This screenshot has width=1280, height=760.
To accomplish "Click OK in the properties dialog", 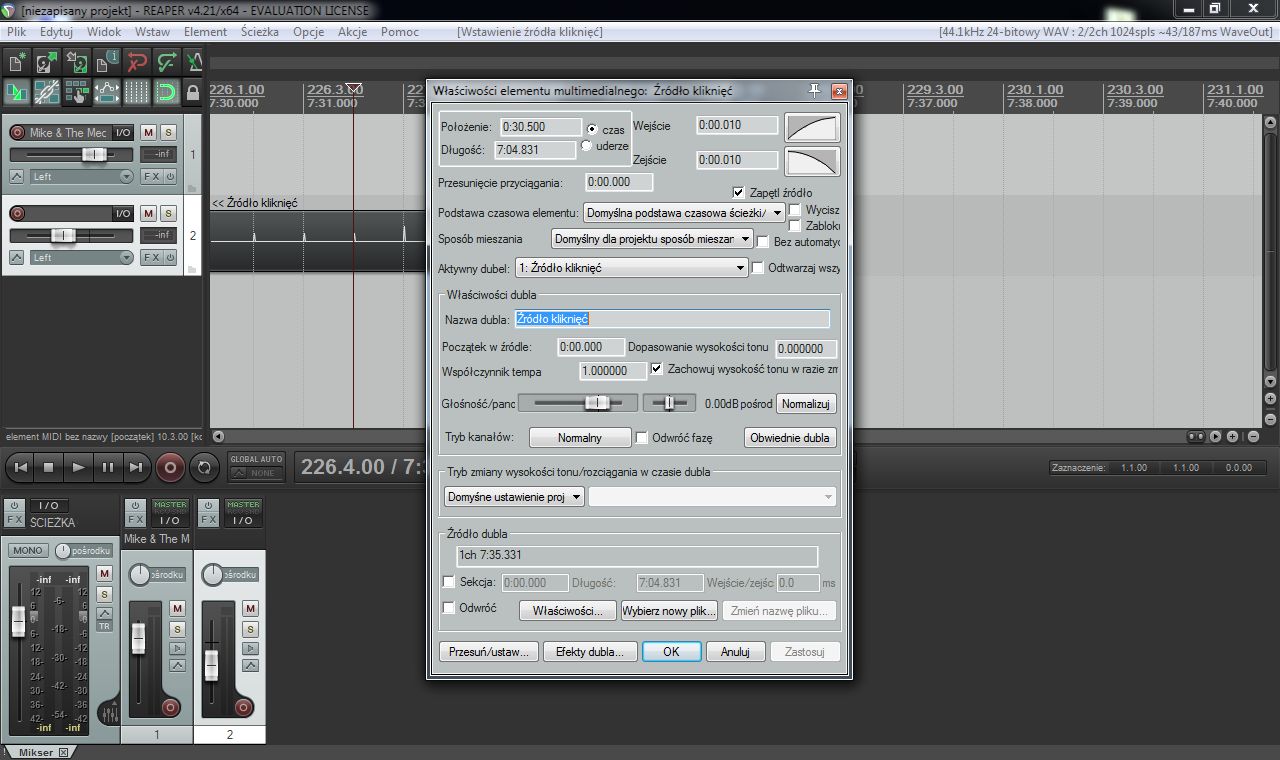I will pyautogui.click(x=671, y=651).
